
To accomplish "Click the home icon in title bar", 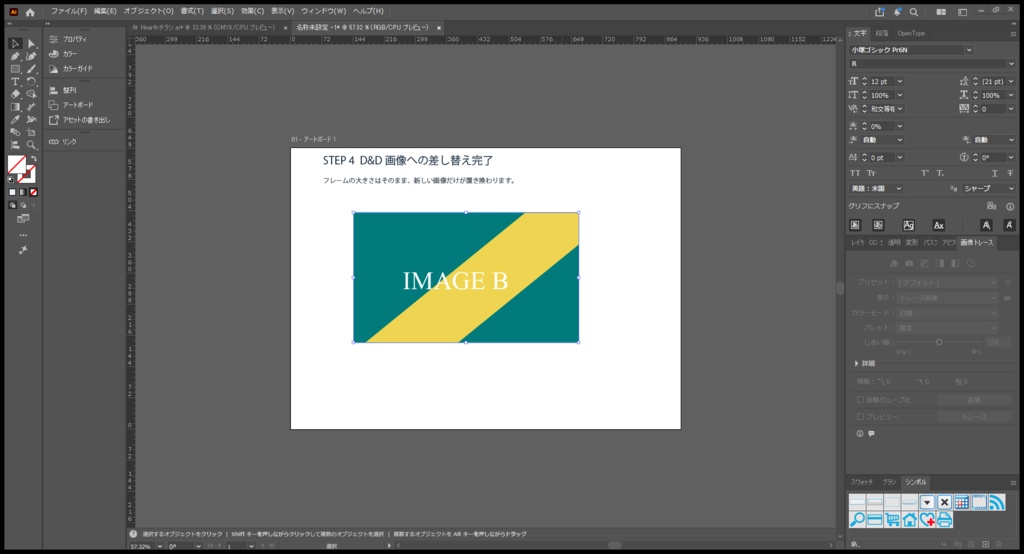I will [30, 12].
